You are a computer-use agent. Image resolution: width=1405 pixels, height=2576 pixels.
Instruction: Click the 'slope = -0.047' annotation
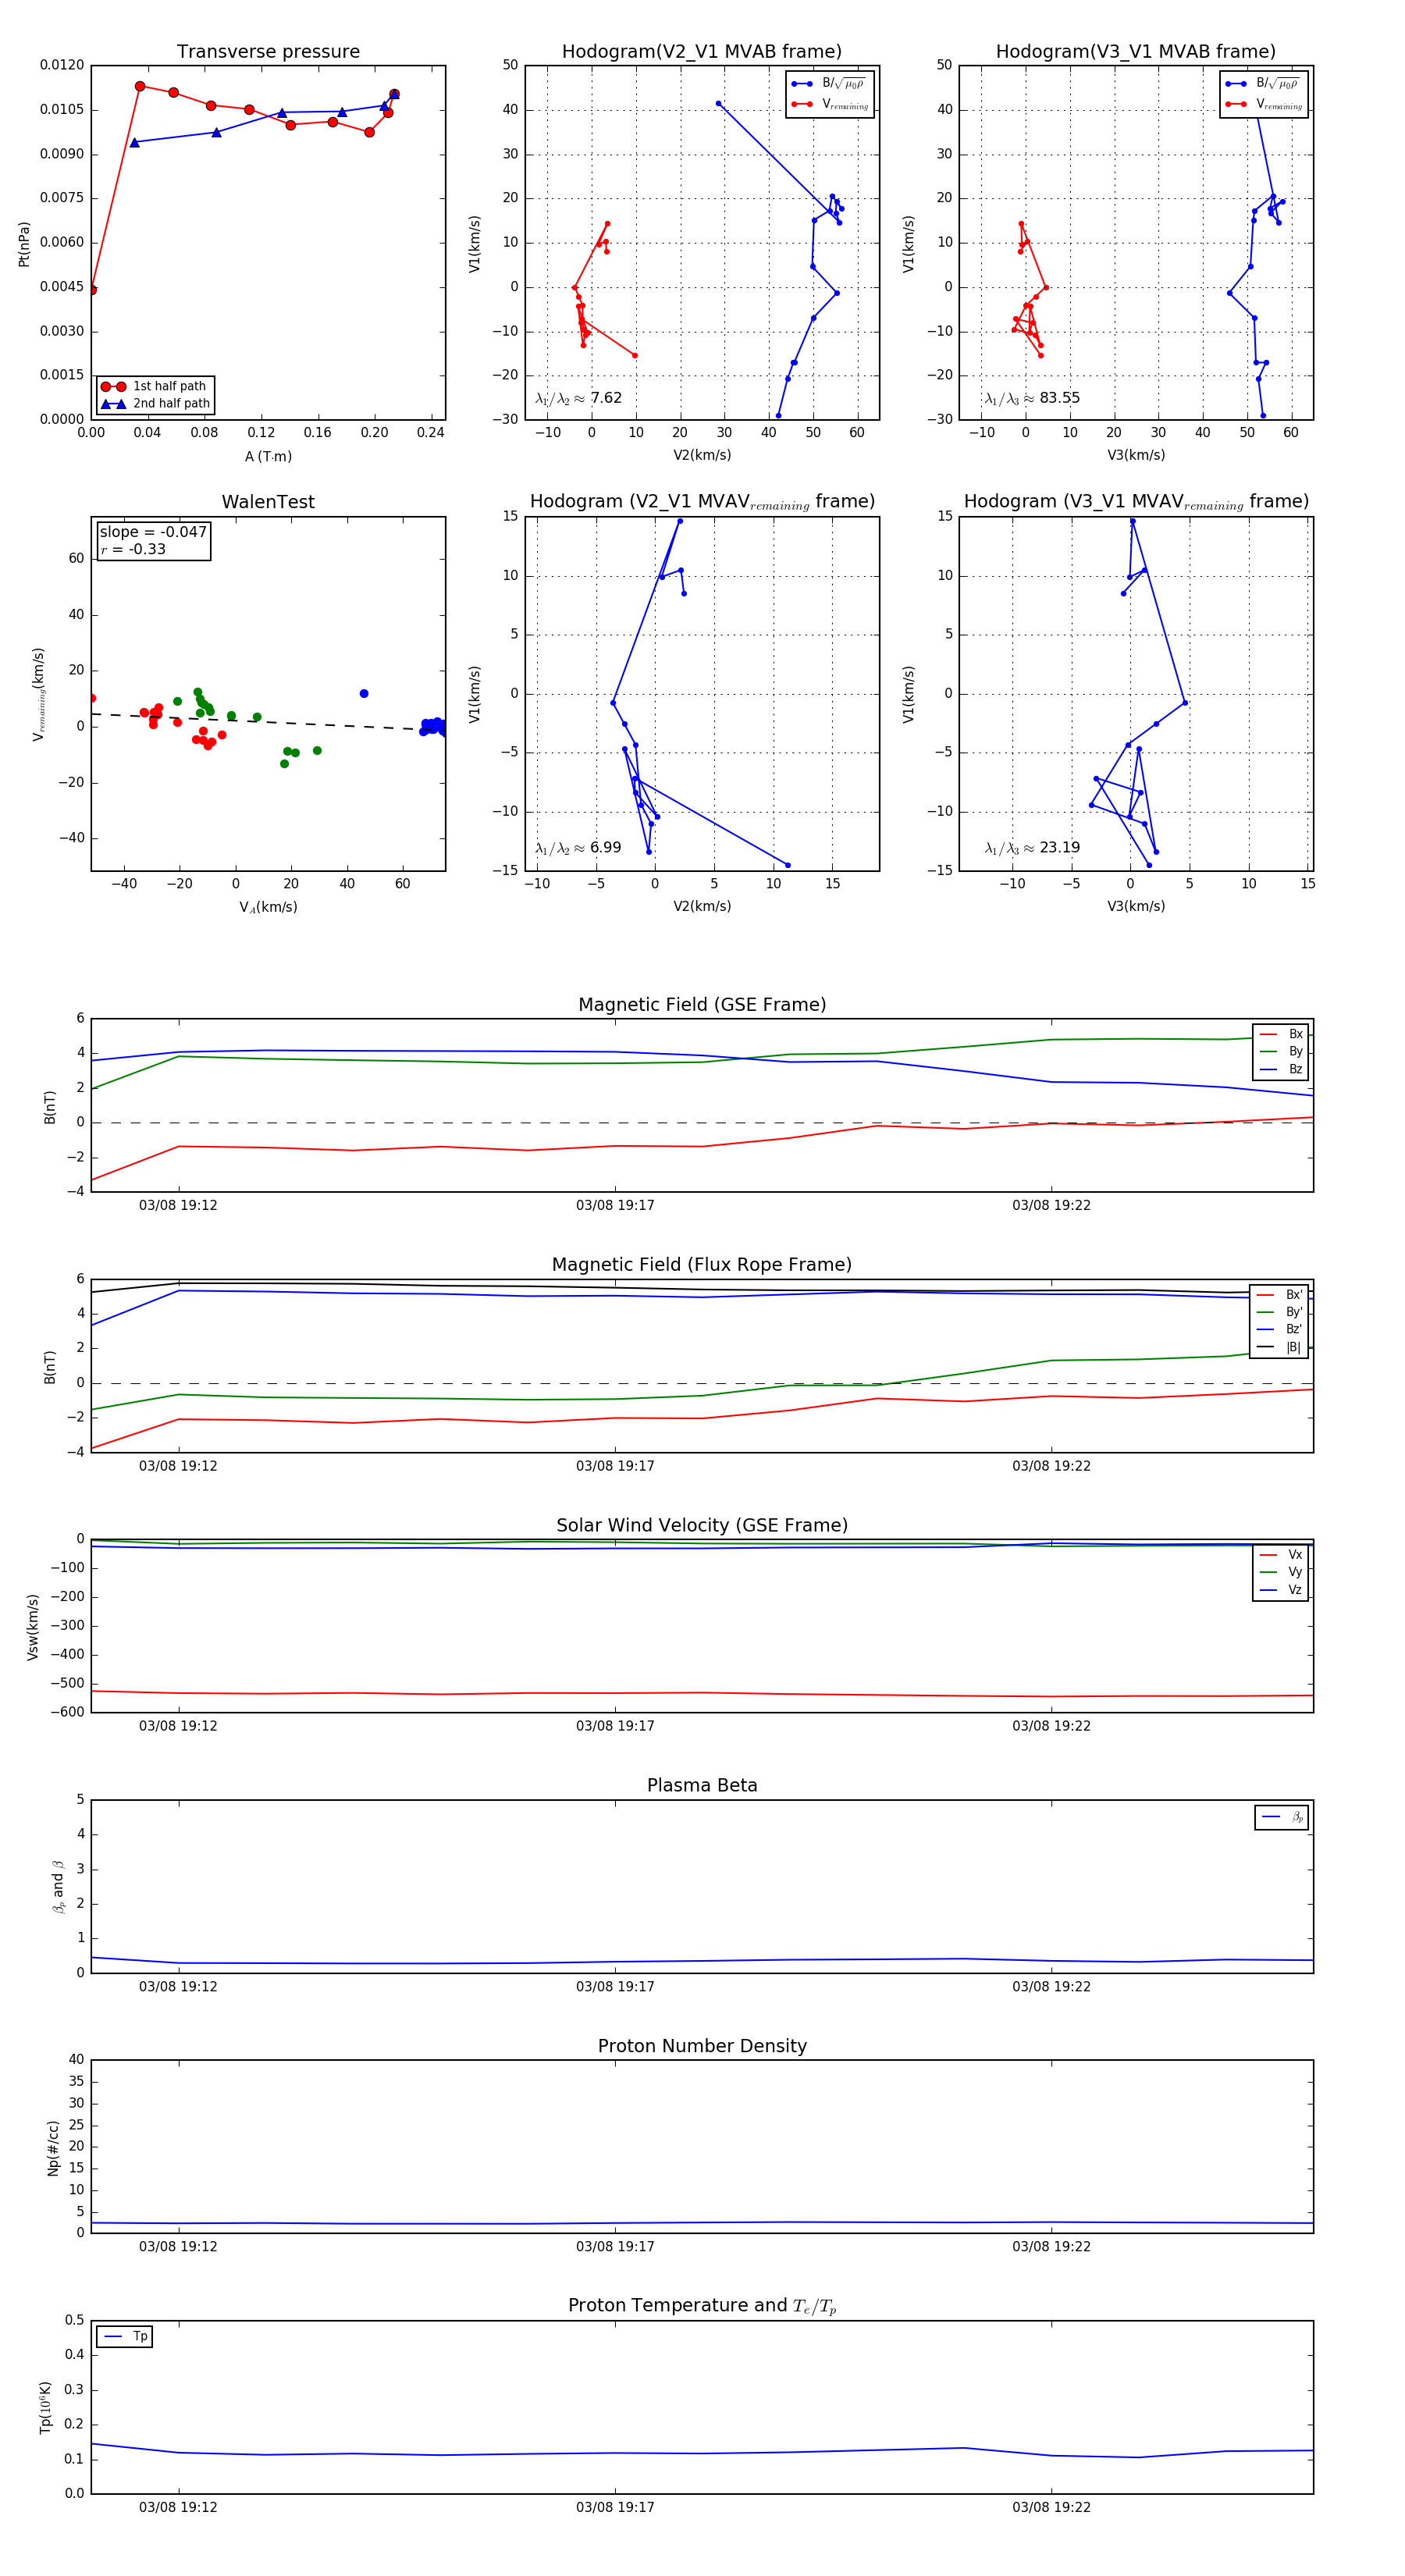[x=153, y=532]
